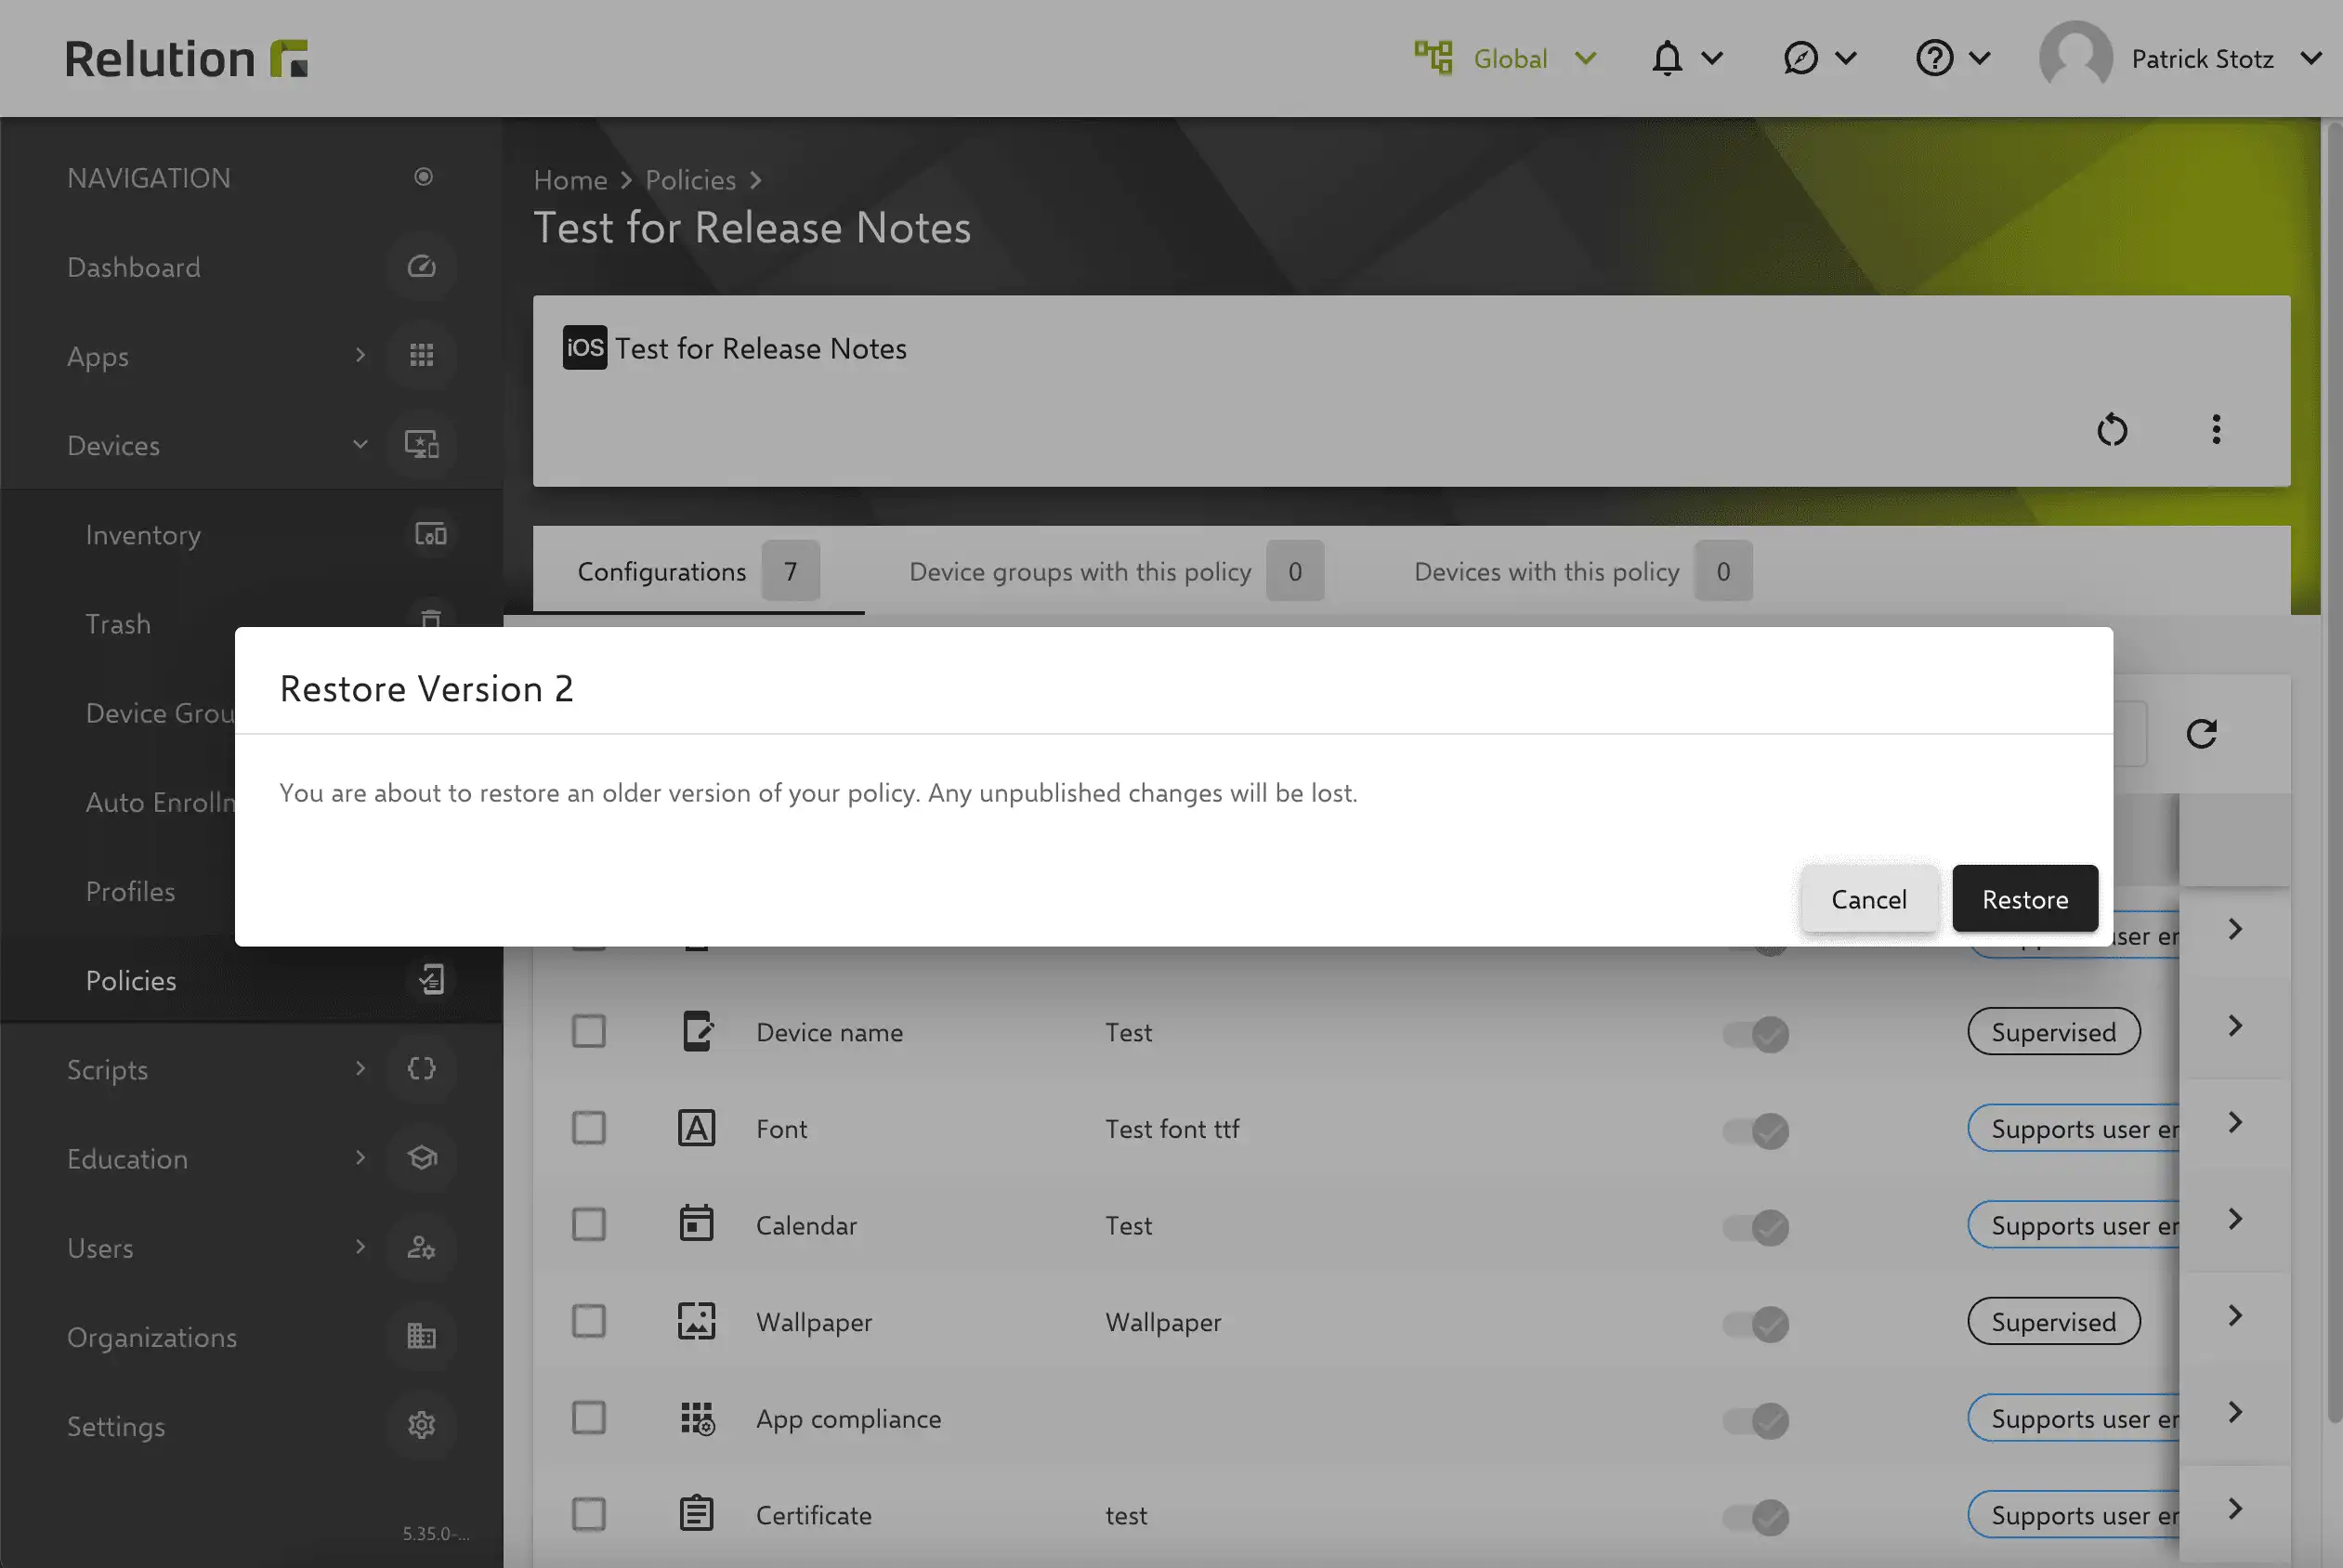
Task: Tick the Device name configuration checkbox
Action: pos(589,1031)
